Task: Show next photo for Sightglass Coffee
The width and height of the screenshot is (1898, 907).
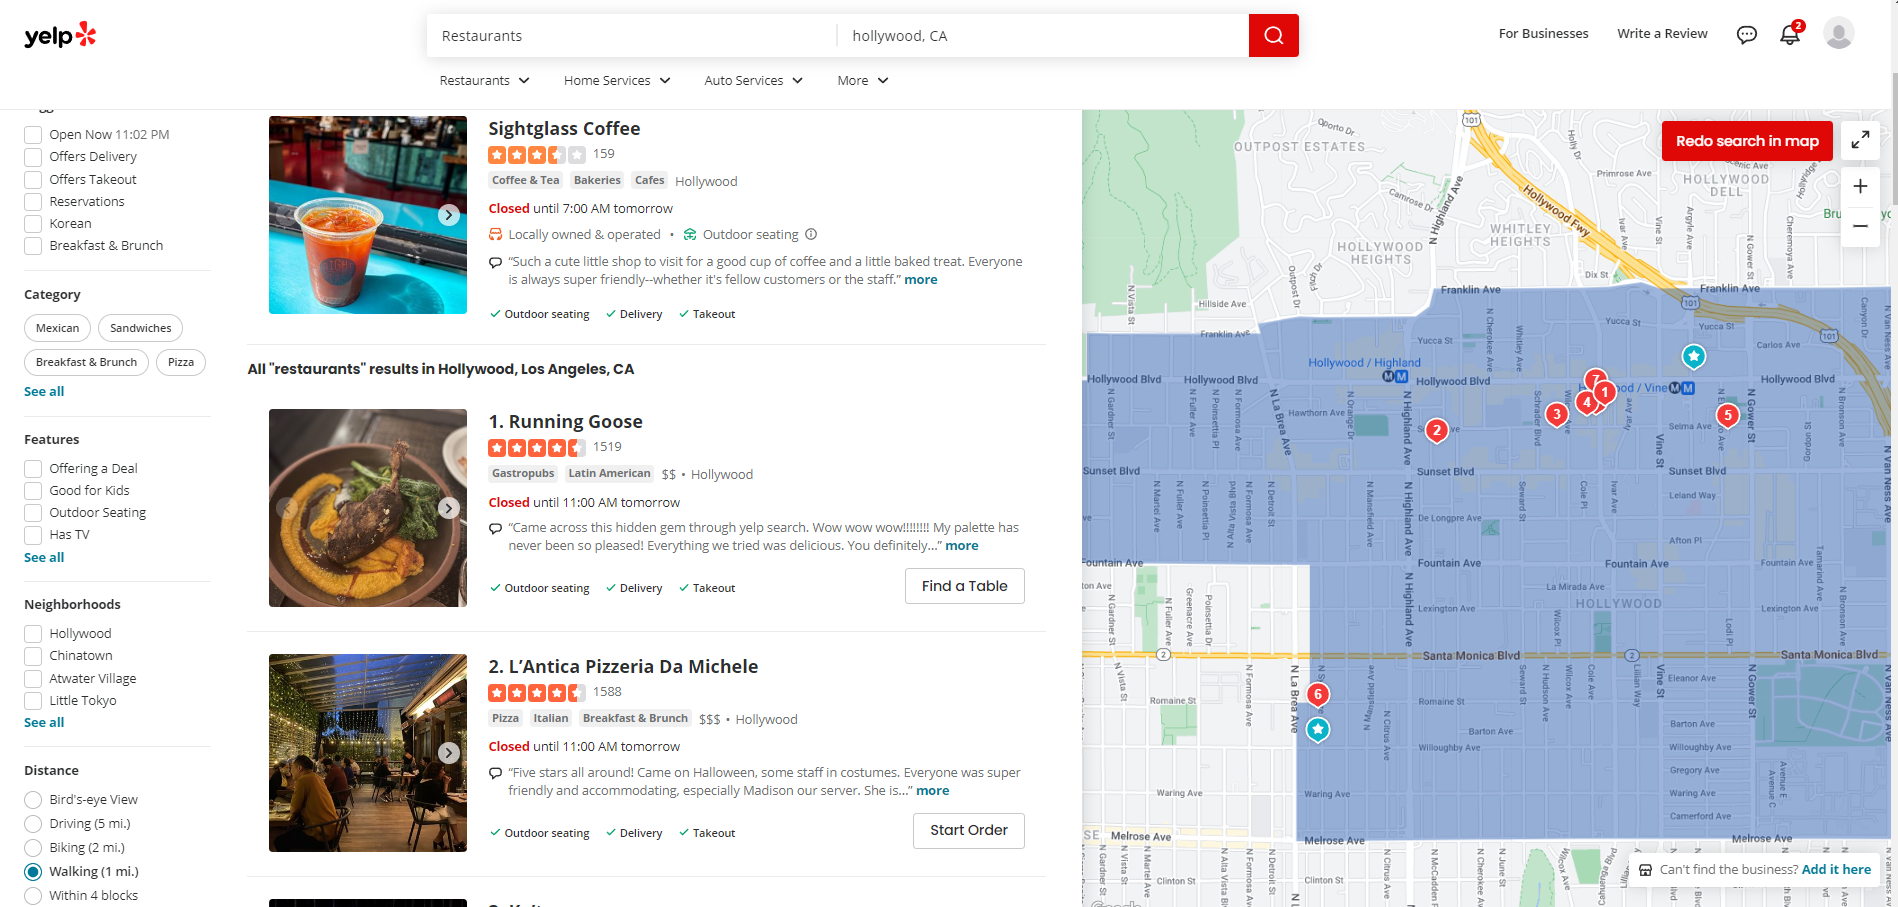Action: pyautogui.click(x=449, y=215)
